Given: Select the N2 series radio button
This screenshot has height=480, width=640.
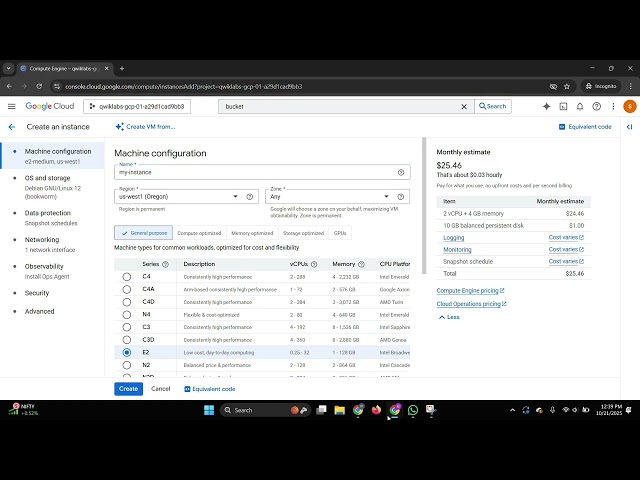Looking at the screenshot, I should coord(127,365).
